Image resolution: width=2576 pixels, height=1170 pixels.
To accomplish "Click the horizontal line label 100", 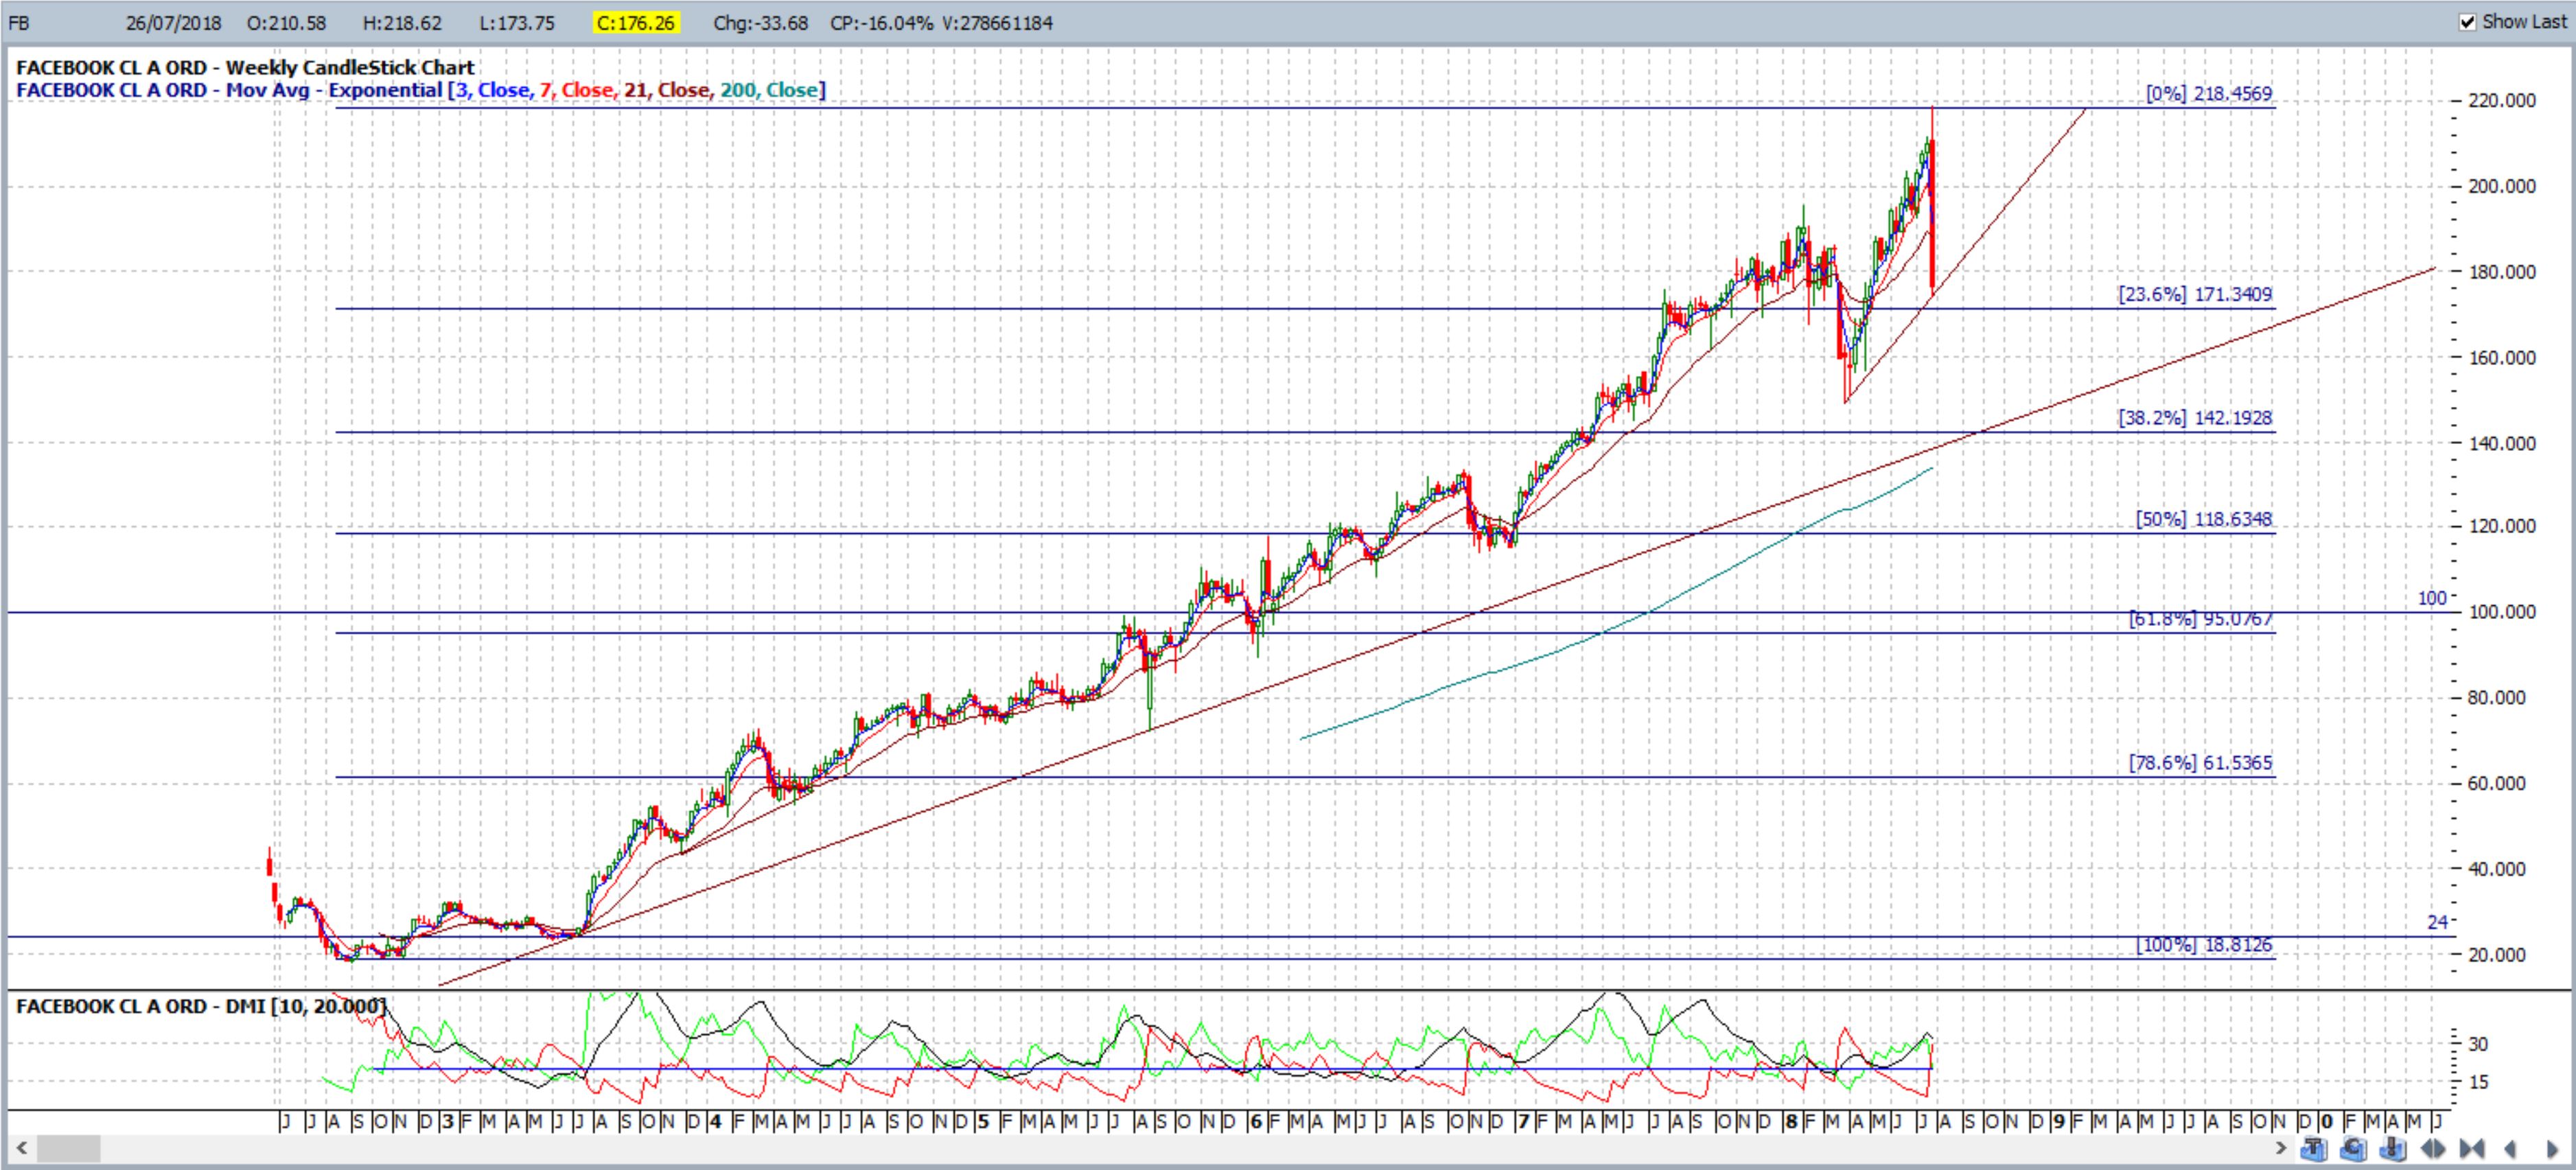I will coord(2432,598).
